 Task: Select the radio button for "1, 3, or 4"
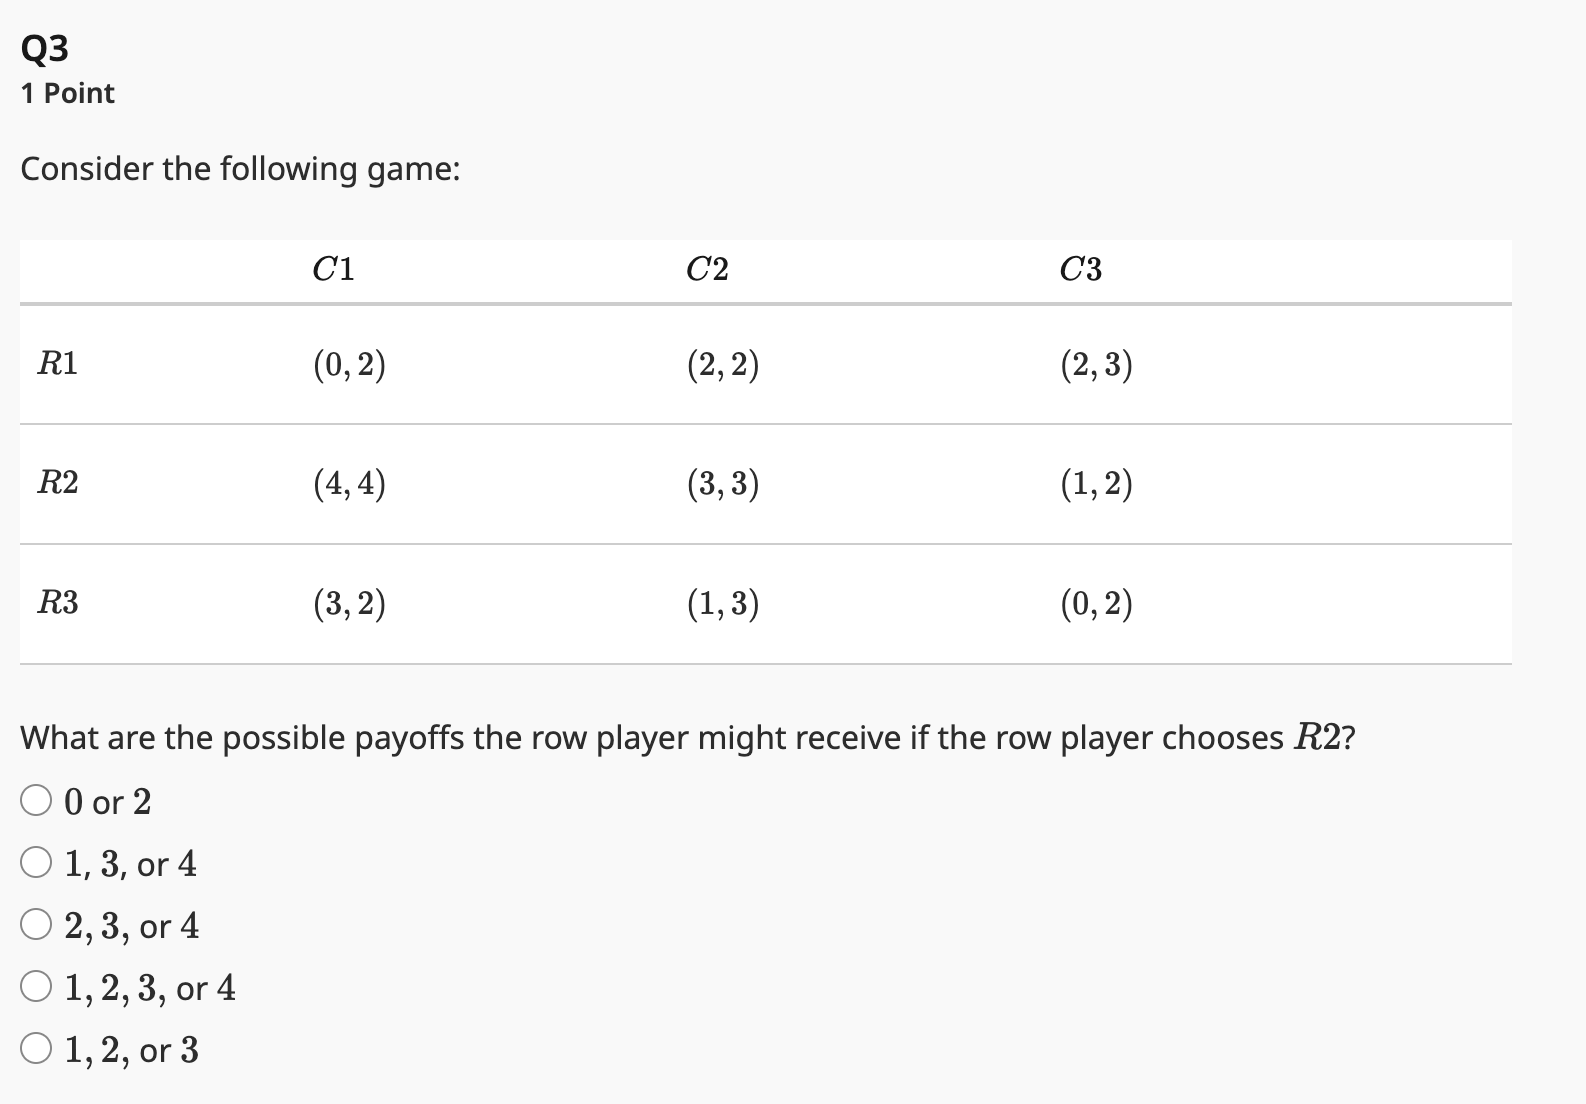(36, 862)
